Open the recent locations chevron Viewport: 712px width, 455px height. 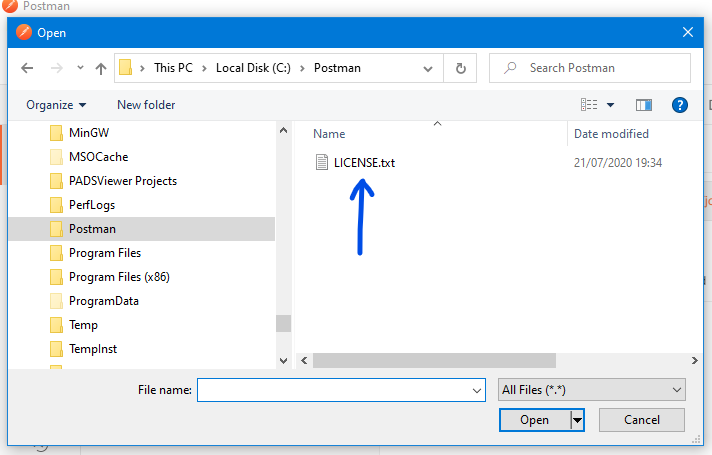pos(80,68)
